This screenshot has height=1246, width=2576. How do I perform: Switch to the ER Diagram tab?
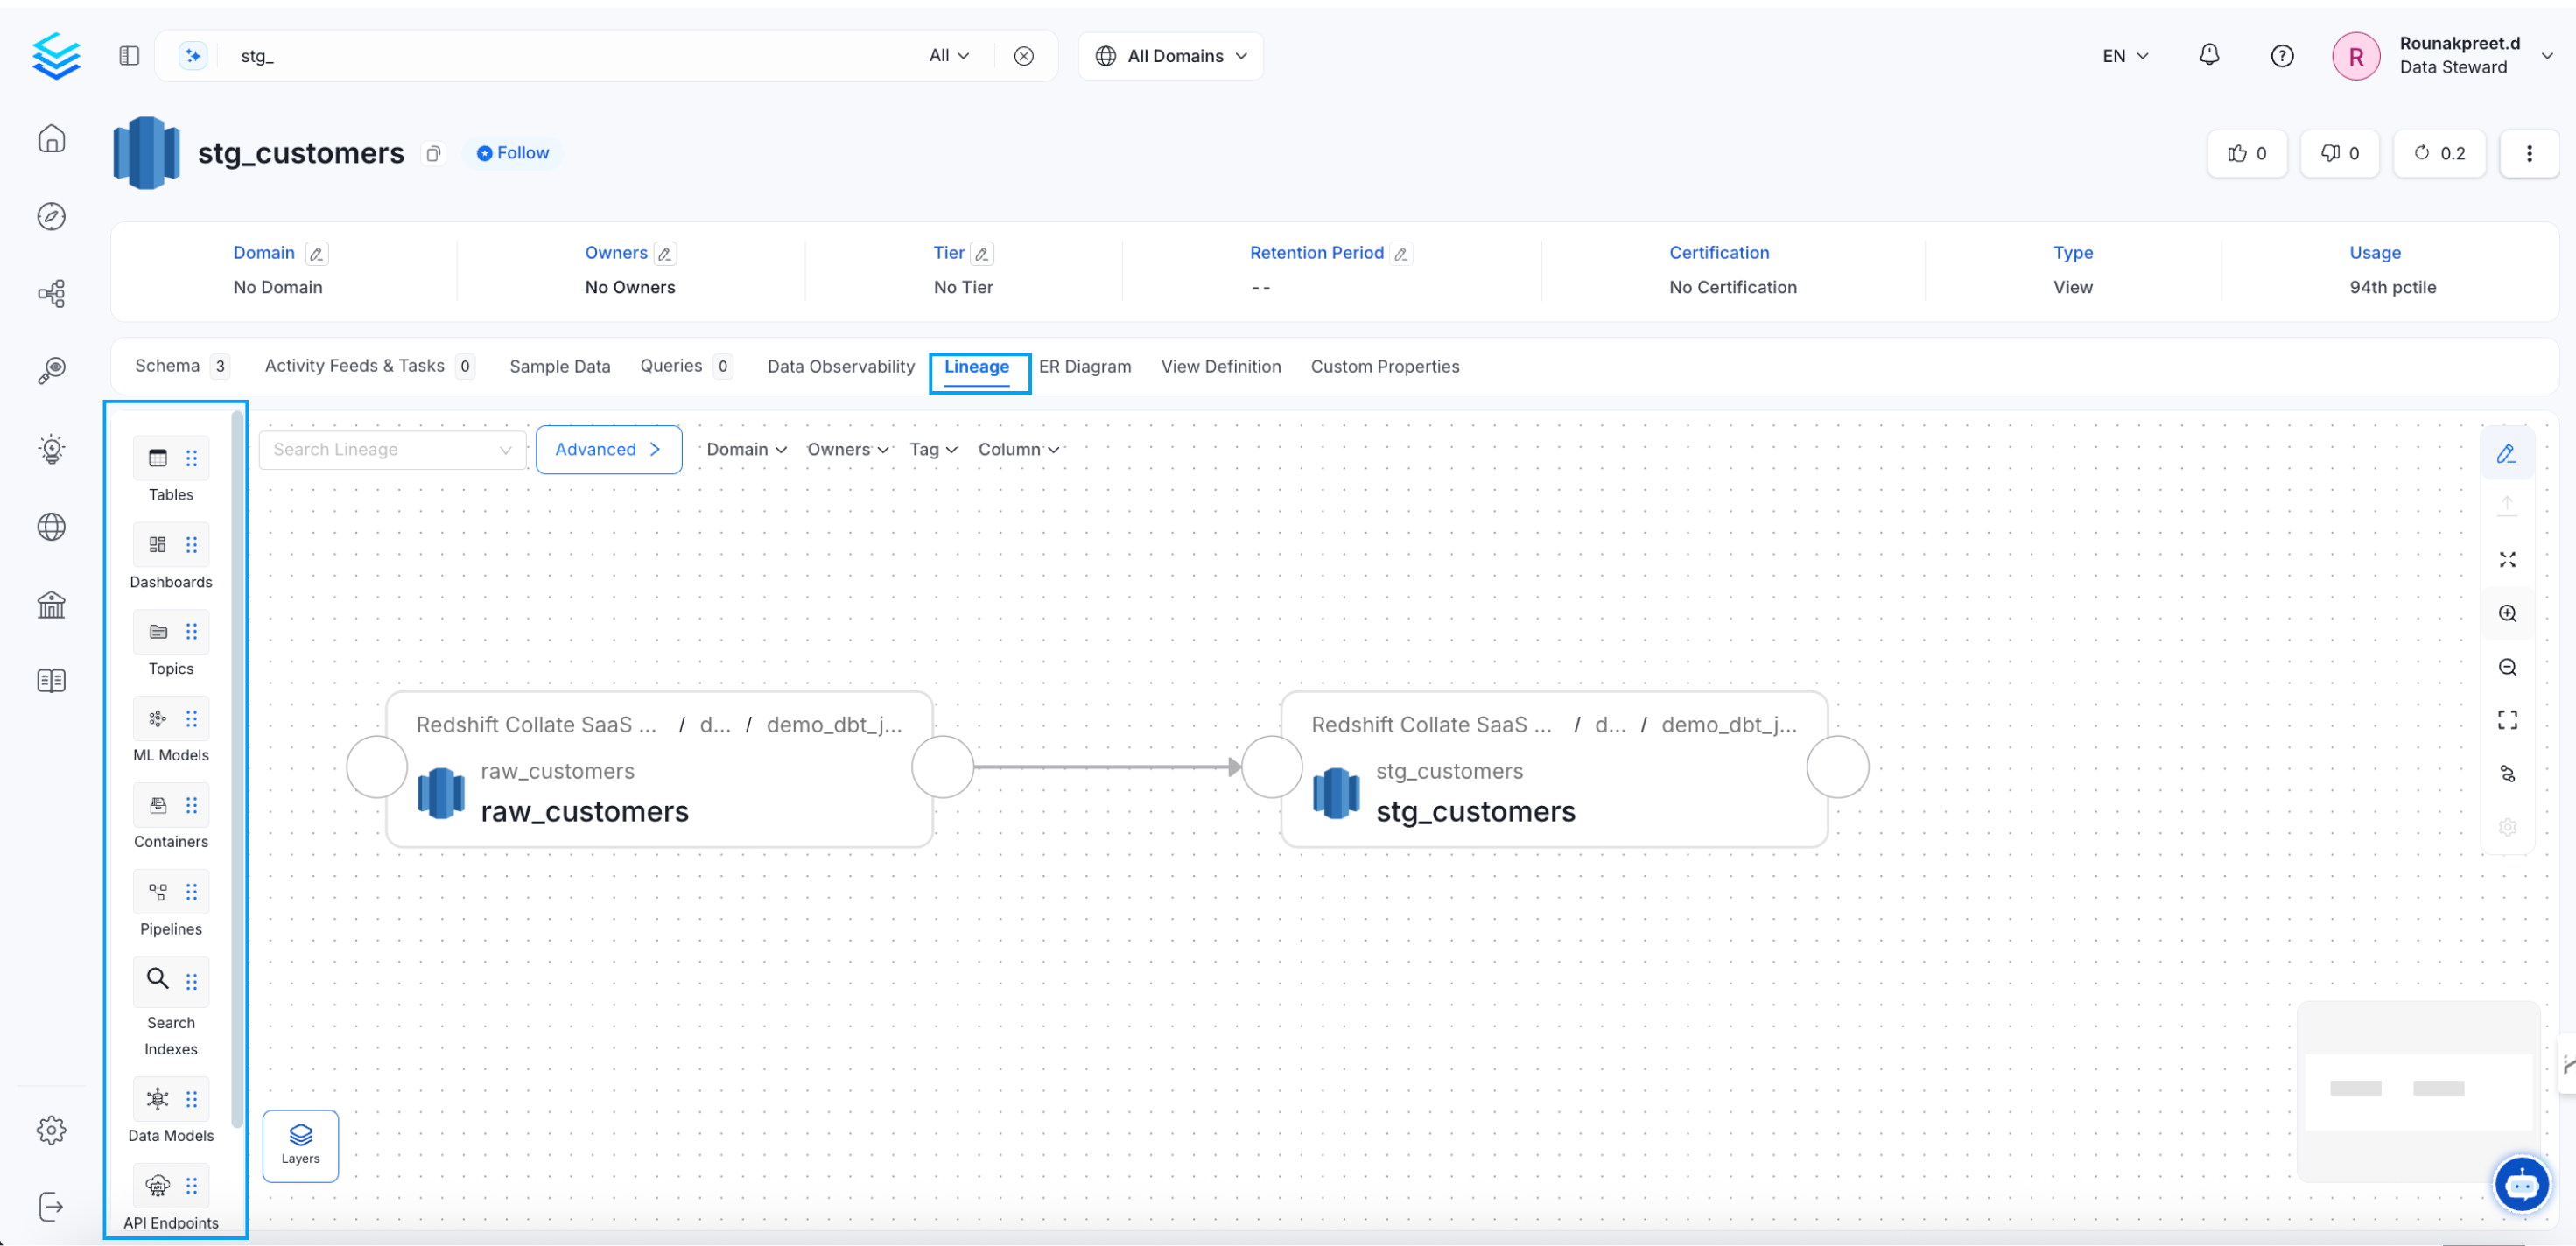(x=1085, y=366)
